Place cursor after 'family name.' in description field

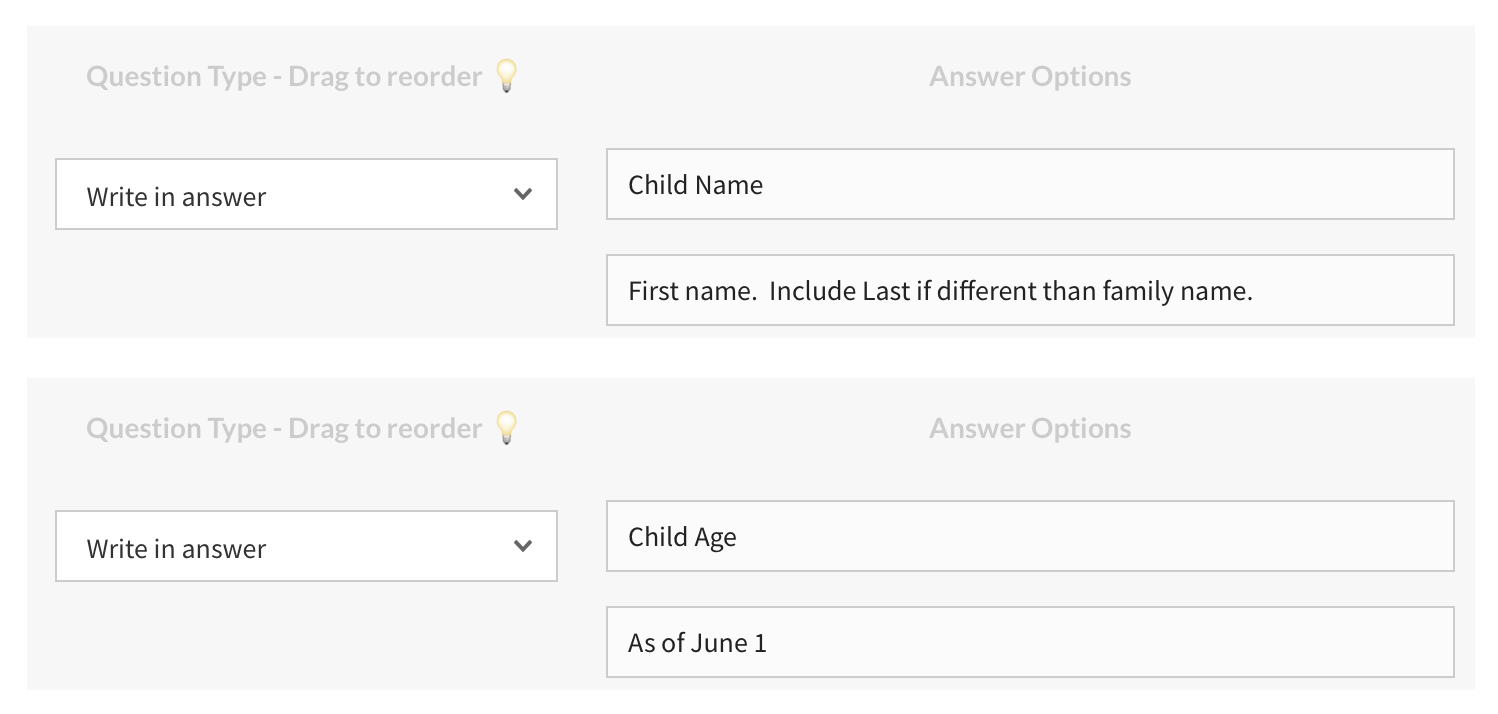coord(1256,291)
